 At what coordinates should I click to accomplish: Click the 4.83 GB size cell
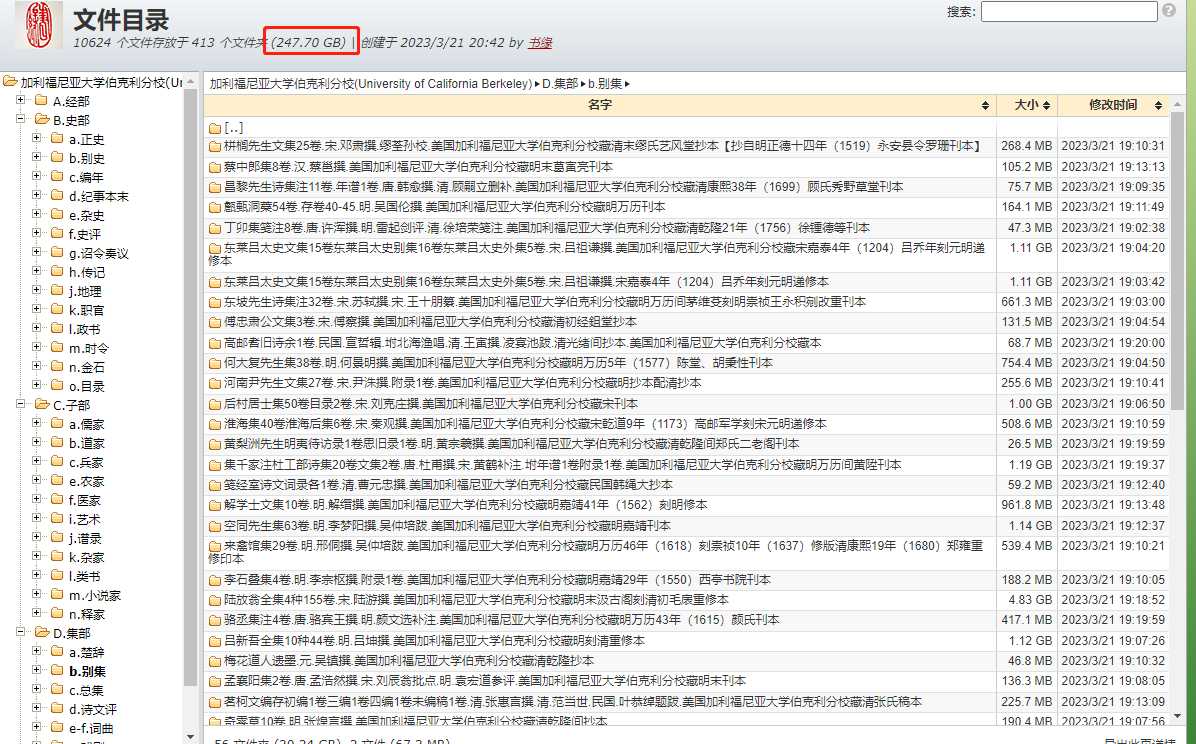1027,601
